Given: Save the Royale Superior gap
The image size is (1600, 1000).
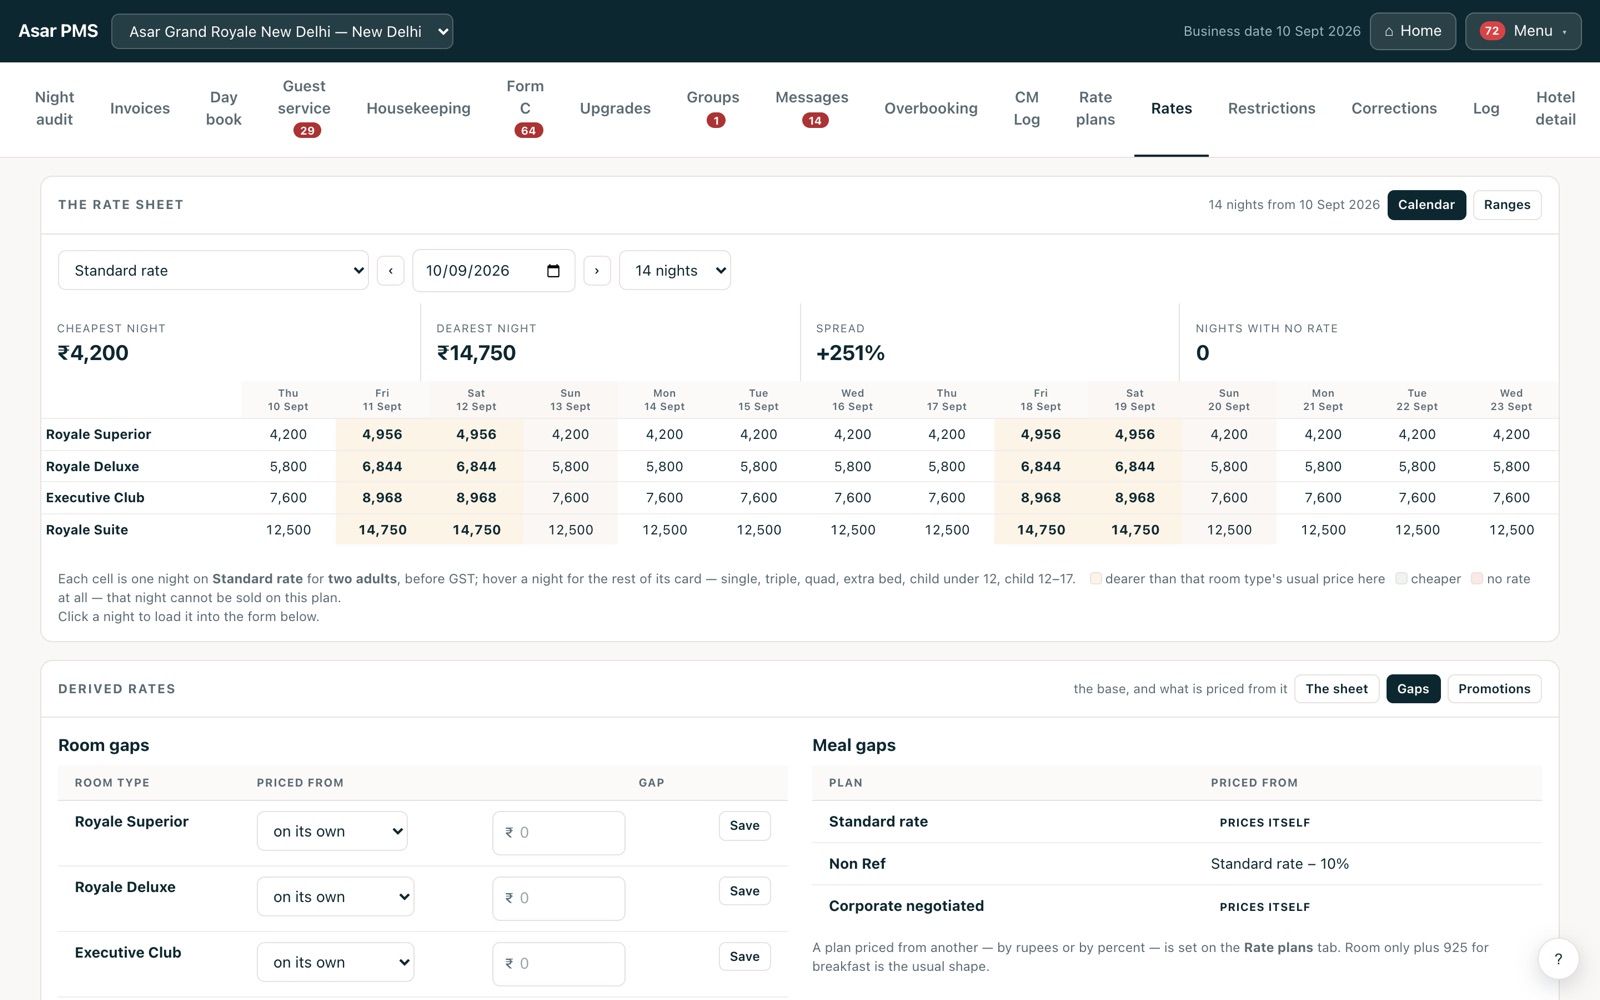Looking at the screenshot, I should [x=744, y=826].
